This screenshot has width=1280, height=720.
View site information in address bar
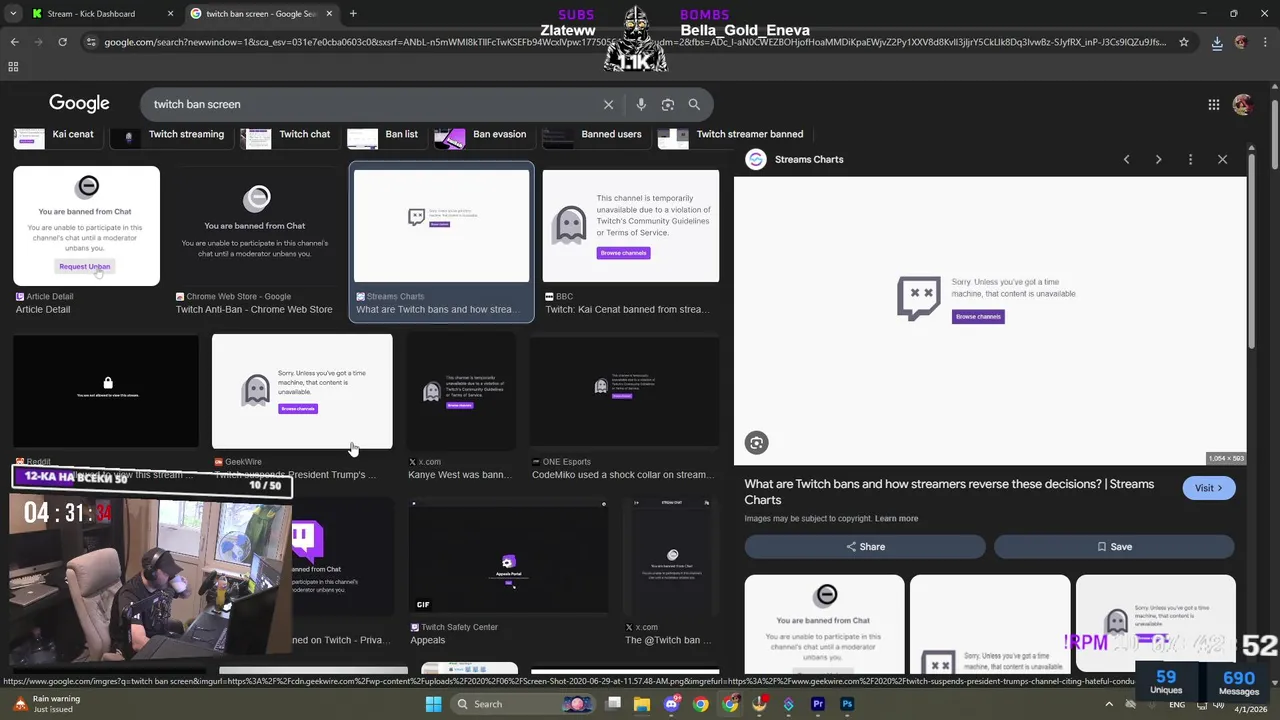point(91,42)
